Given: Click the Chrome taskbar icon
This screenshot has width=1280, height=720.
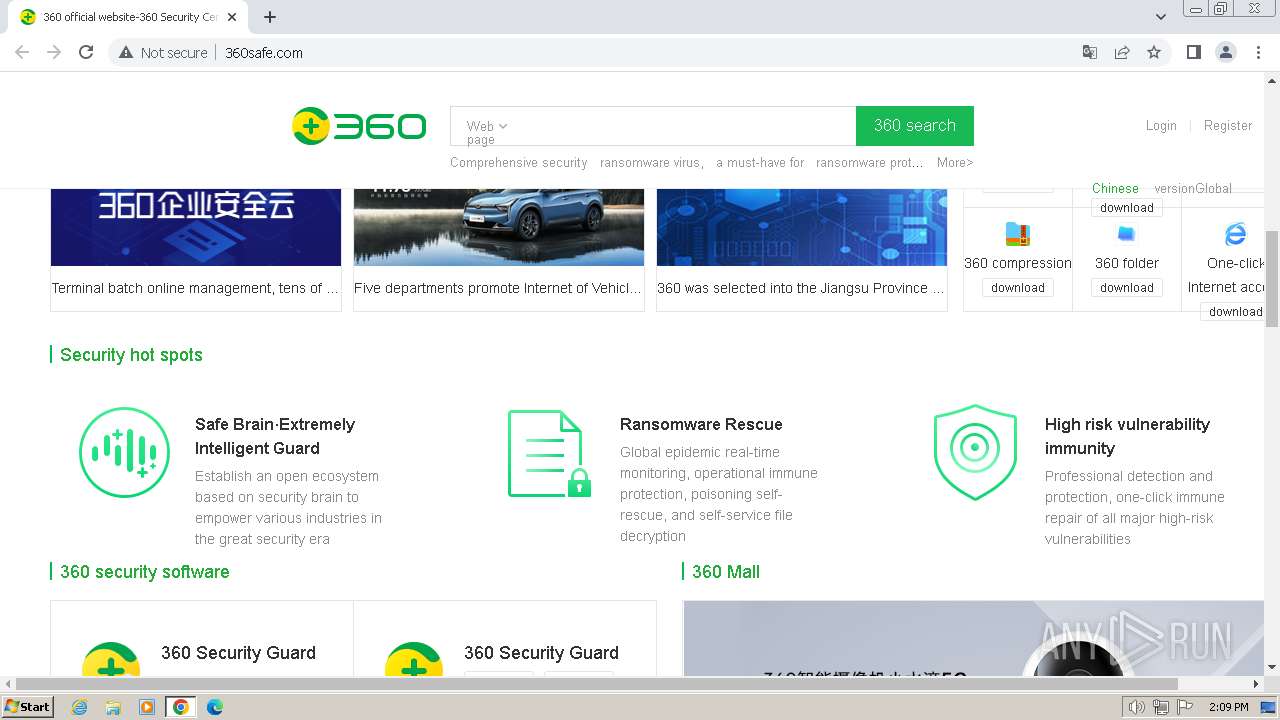Looking at the screenshot, I should (181, 707).
